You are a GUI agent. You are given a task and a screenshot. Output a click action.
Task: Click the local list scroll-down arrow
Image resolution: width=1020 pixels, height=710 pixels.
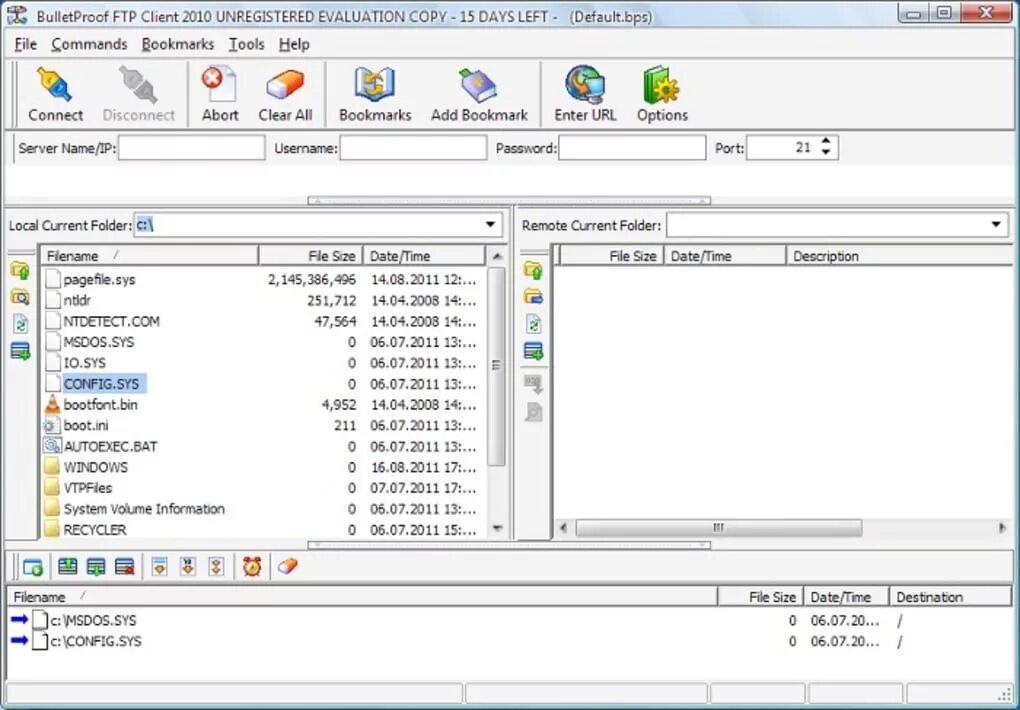497,528
